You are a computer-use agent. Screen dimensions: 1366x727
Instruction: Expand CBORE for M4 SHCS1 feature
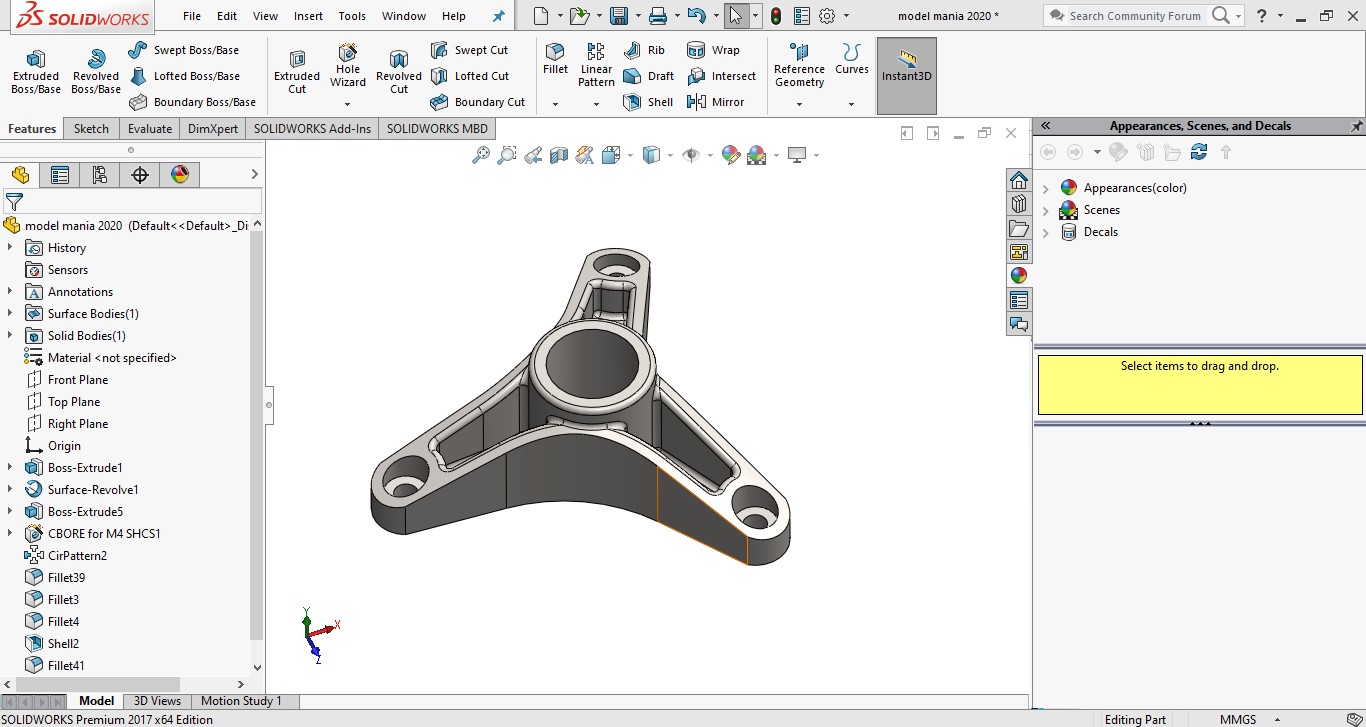[10, 533]
